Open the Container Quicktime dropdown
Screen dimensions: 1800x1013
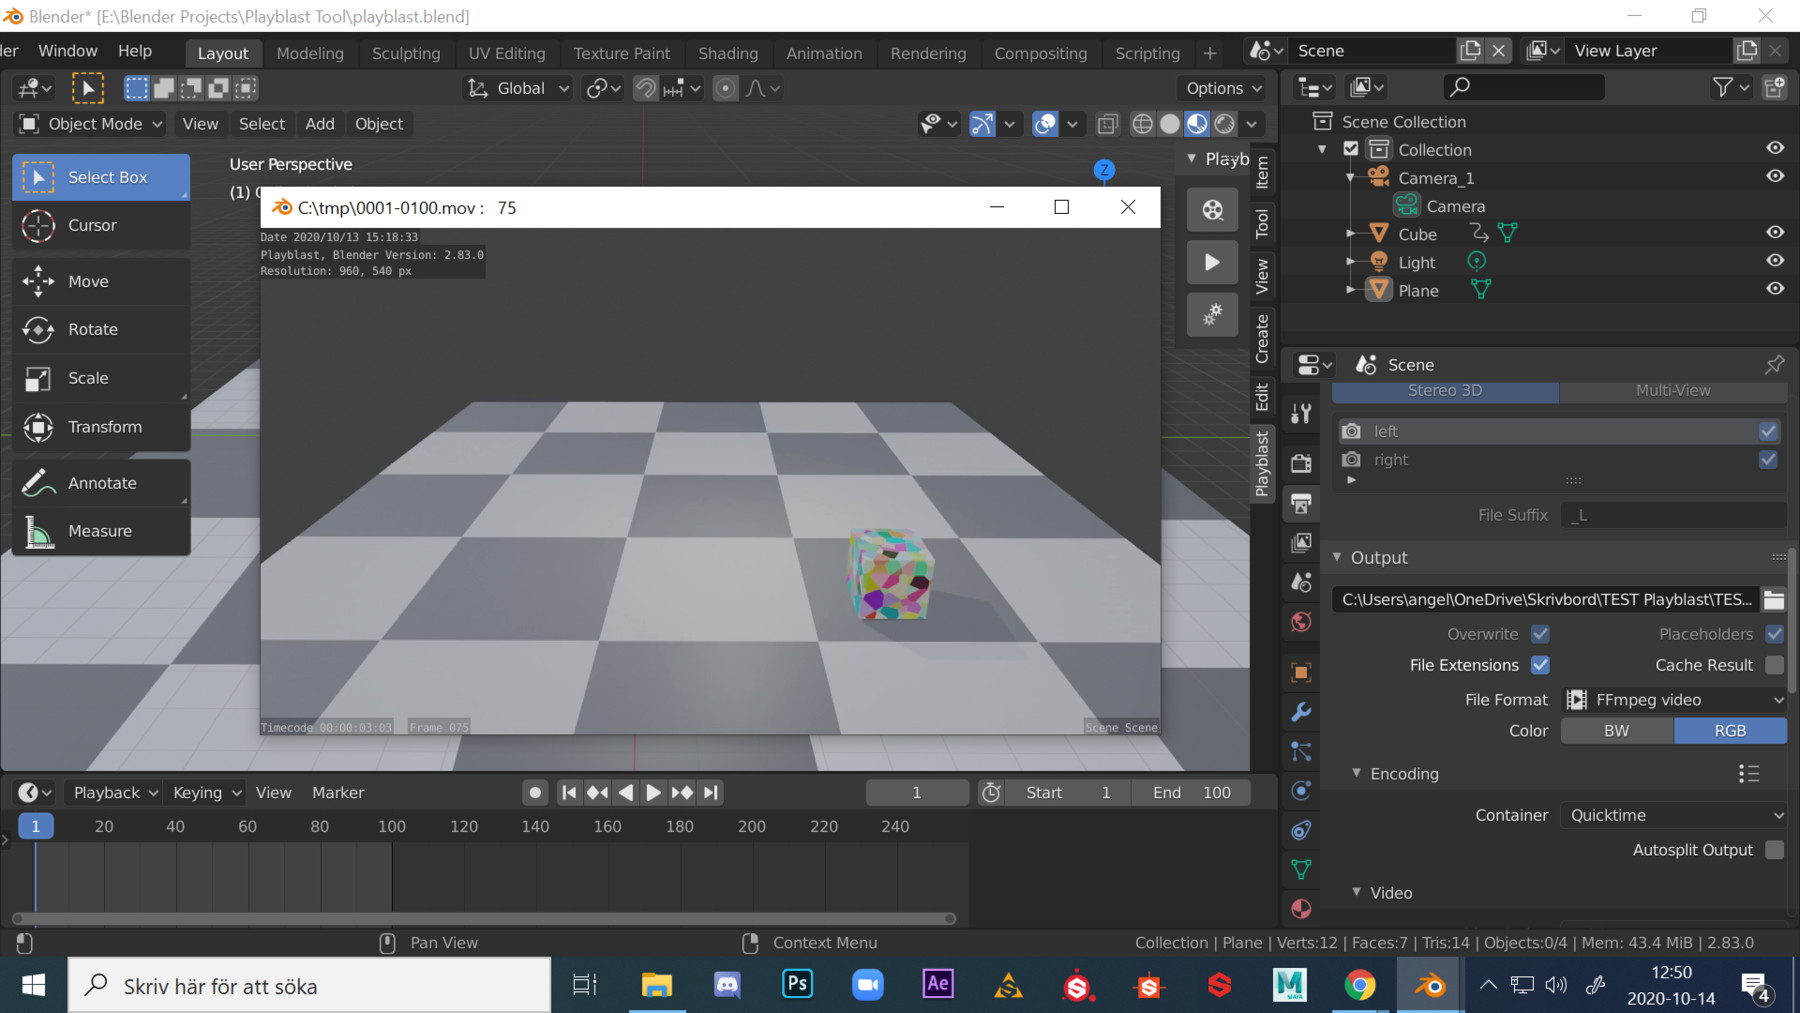(1674, 815)
